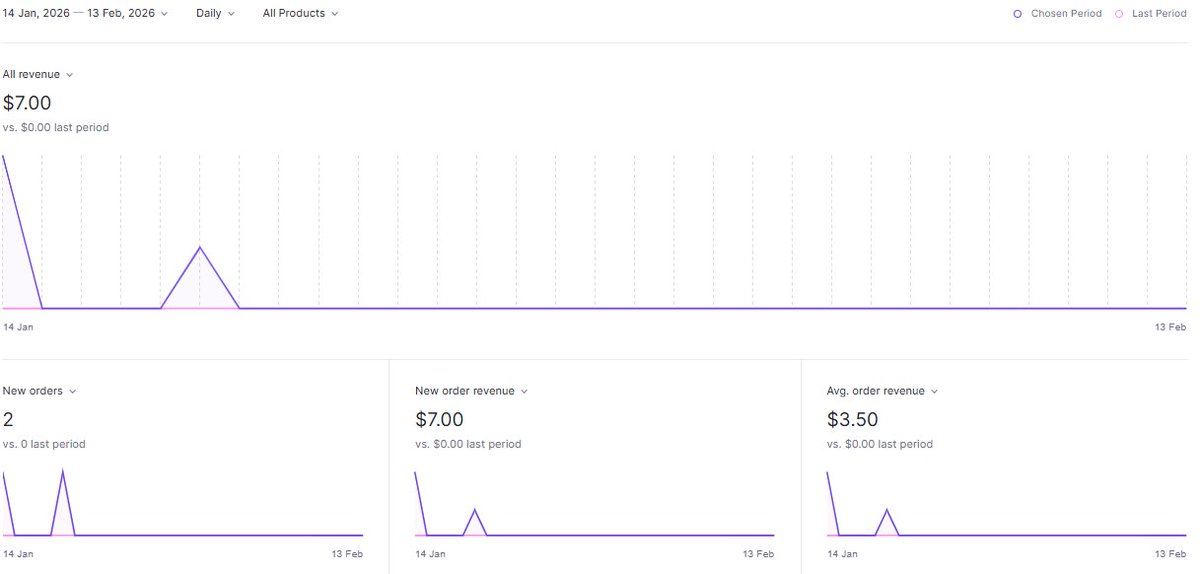Open the All Products filter dropdown
This screenshot has height=574, width=1200.
tap(300, 14)
